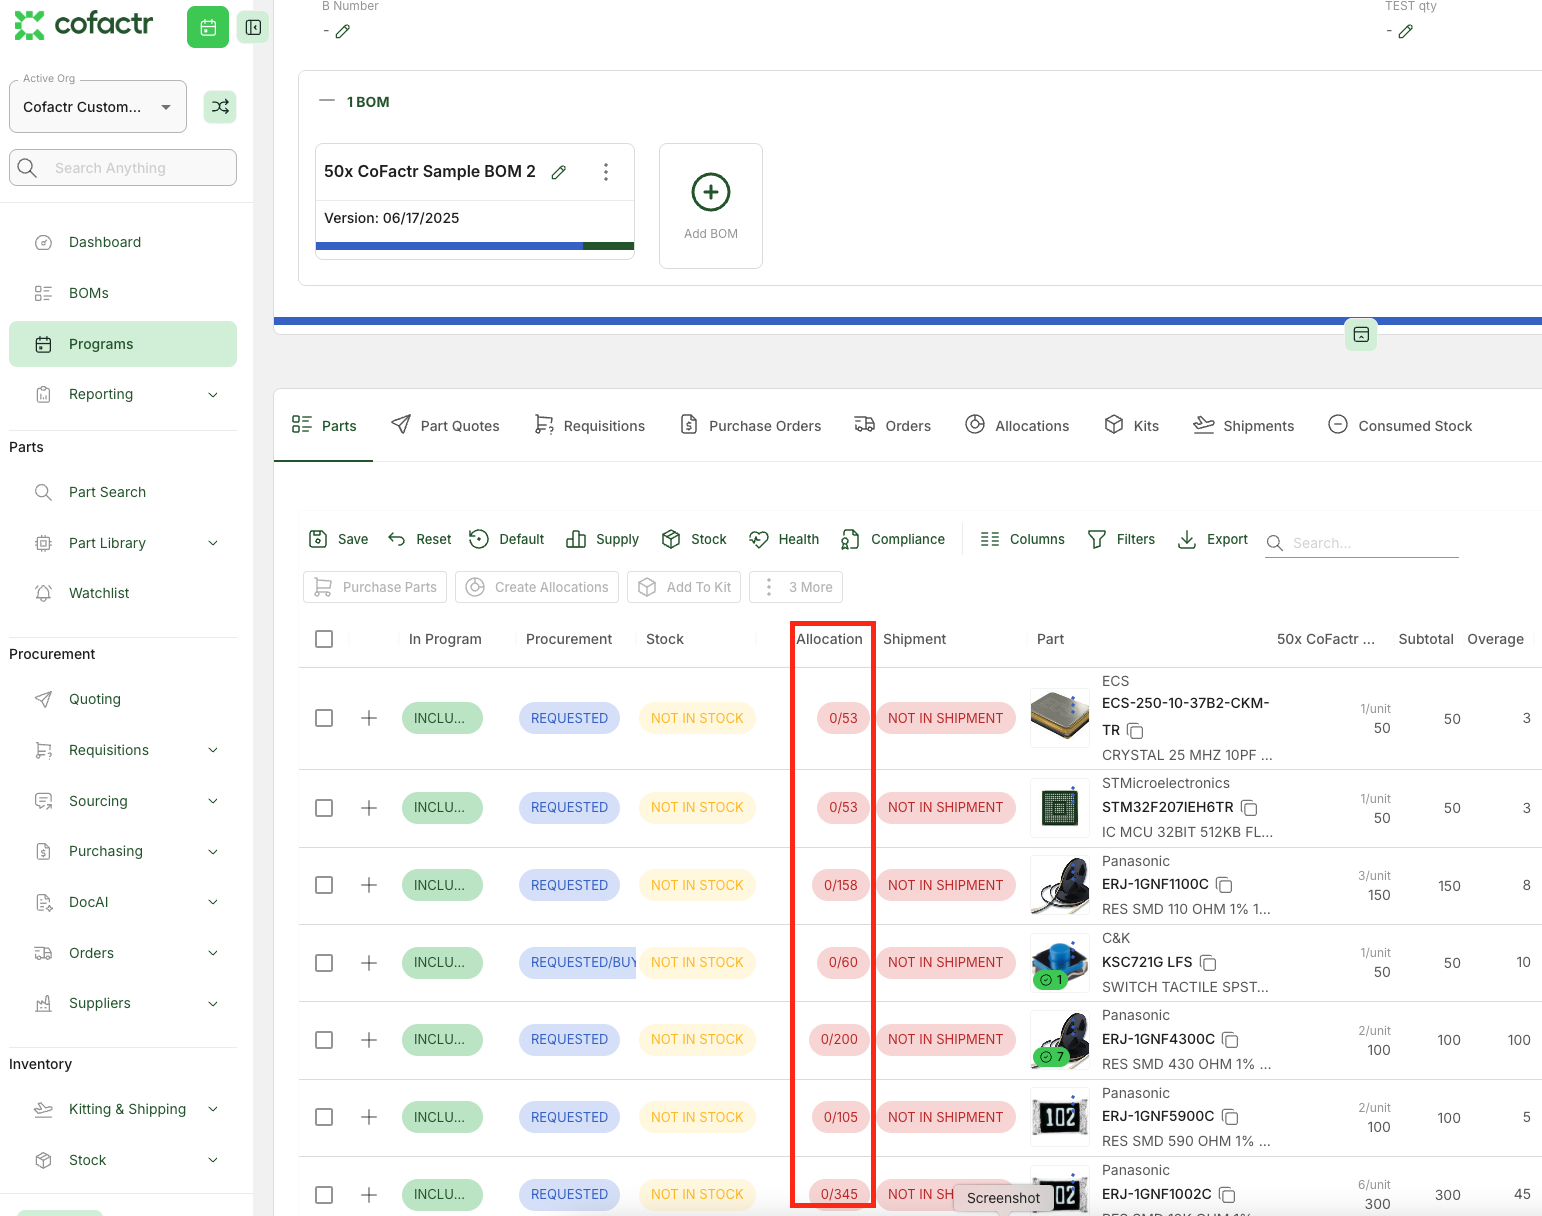Expand KSC721G LFS row with plus icon
Image resolution: width=1542 pixels, height=1216 pixels.
pyautogui.click(x=369, y=963)
